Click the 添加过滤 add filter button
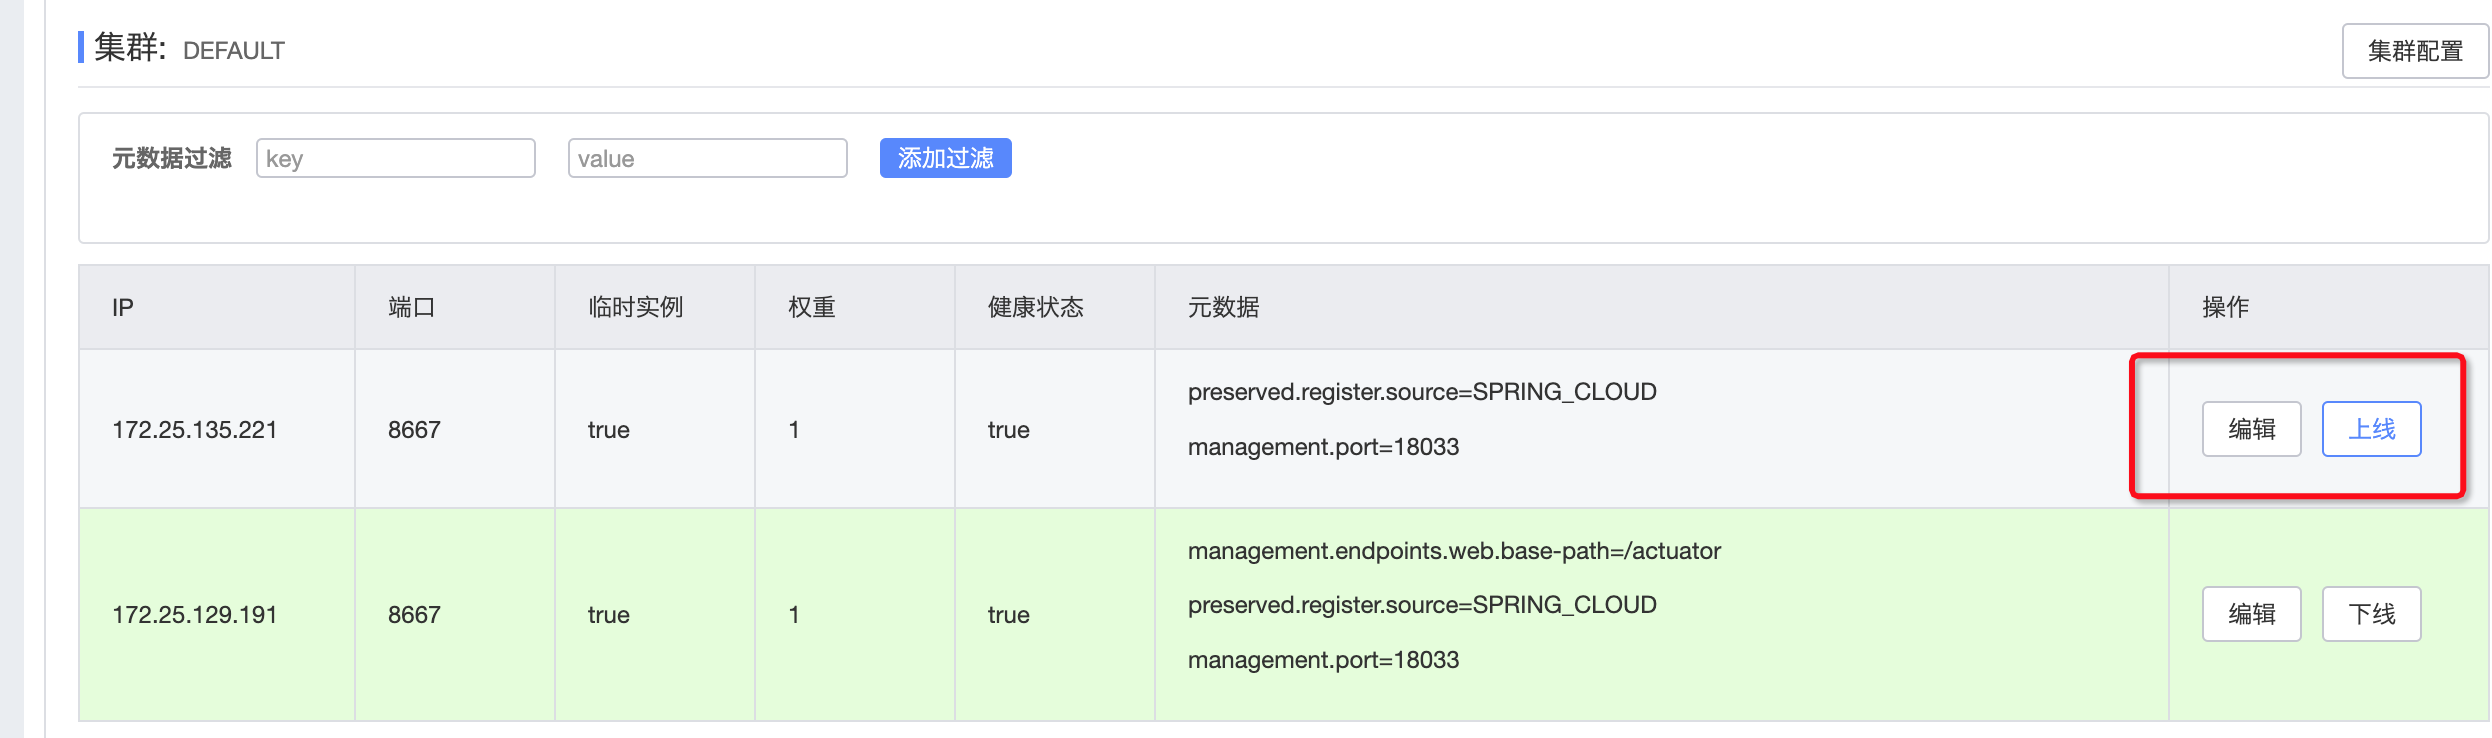 [x=945, y=158]
